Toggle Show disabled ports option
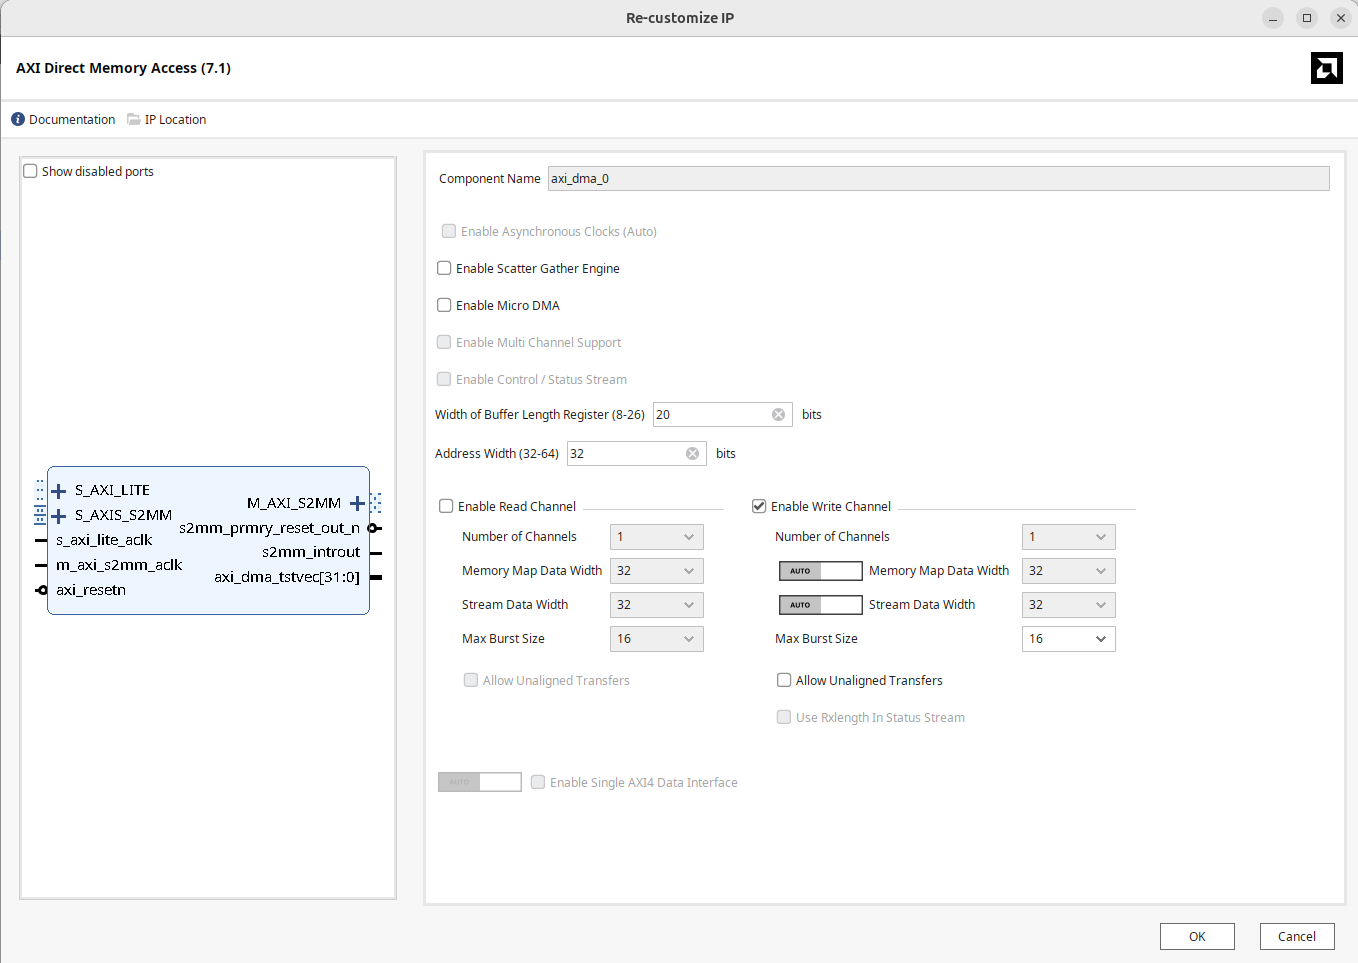 coord(31,171)
